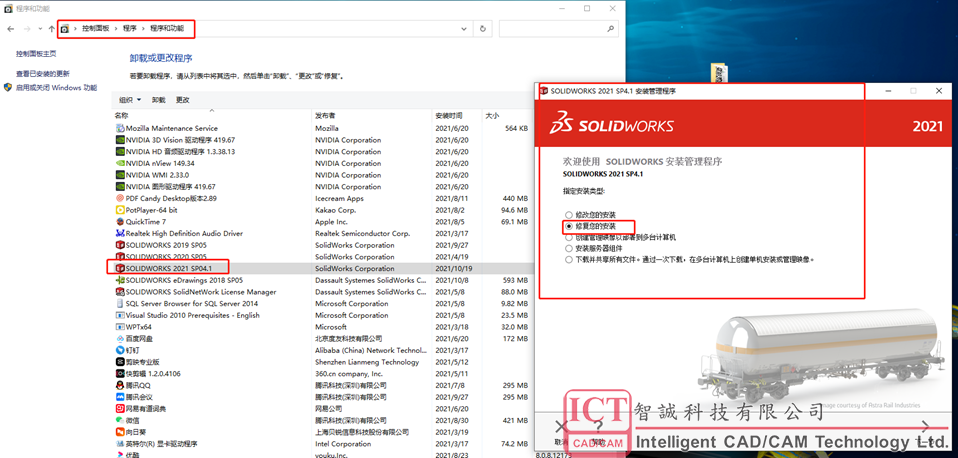Click the SQL Server Browser icon
The height and width of the screenshot is (458, 958).
[x=120, y=304]
